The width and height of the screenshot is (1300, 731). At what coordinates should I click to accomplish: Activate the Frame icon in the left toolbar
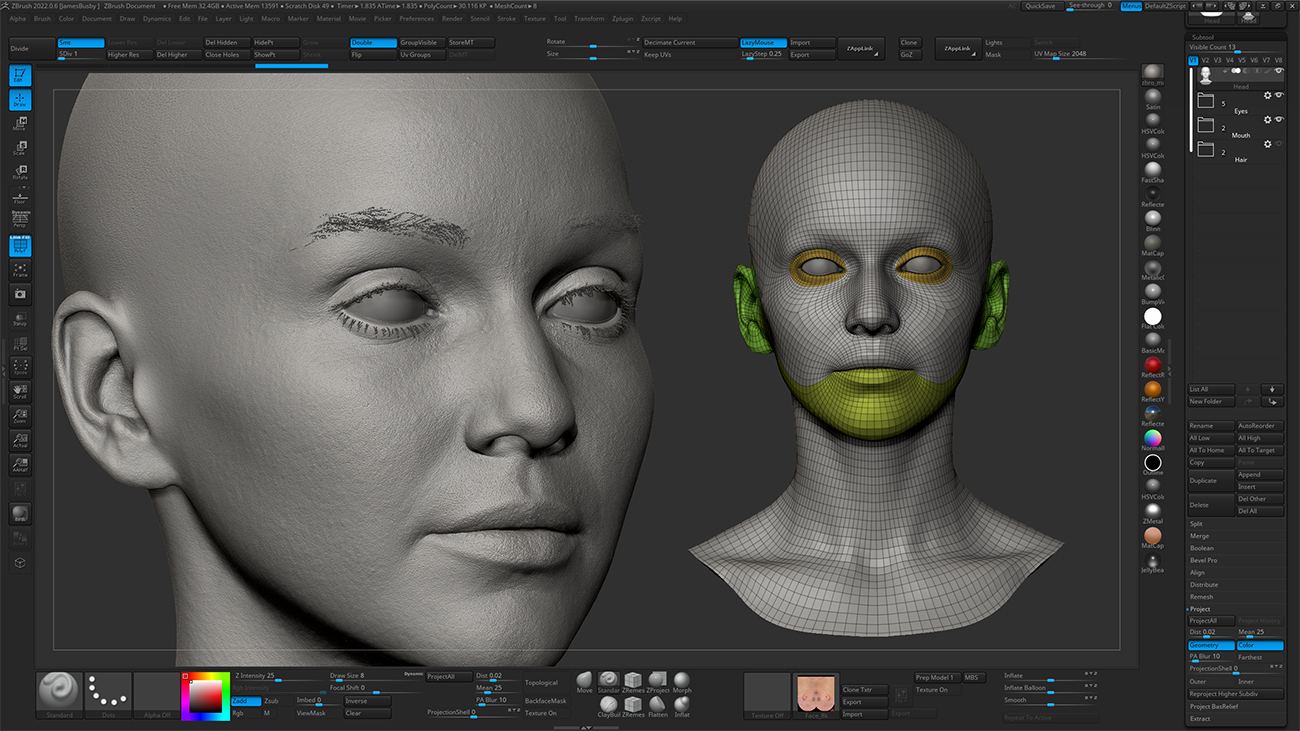coord(20,270)
